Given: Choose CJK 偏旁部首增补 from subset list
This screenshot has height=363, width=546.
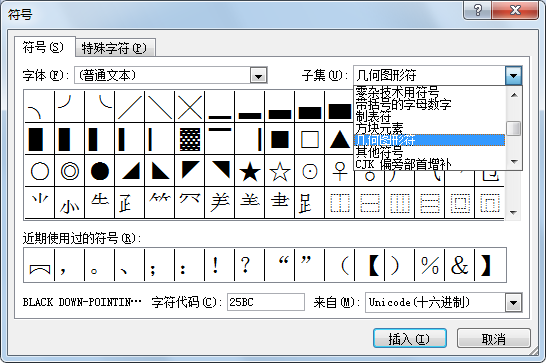Looking at the screenshot, I should point(429,164).
